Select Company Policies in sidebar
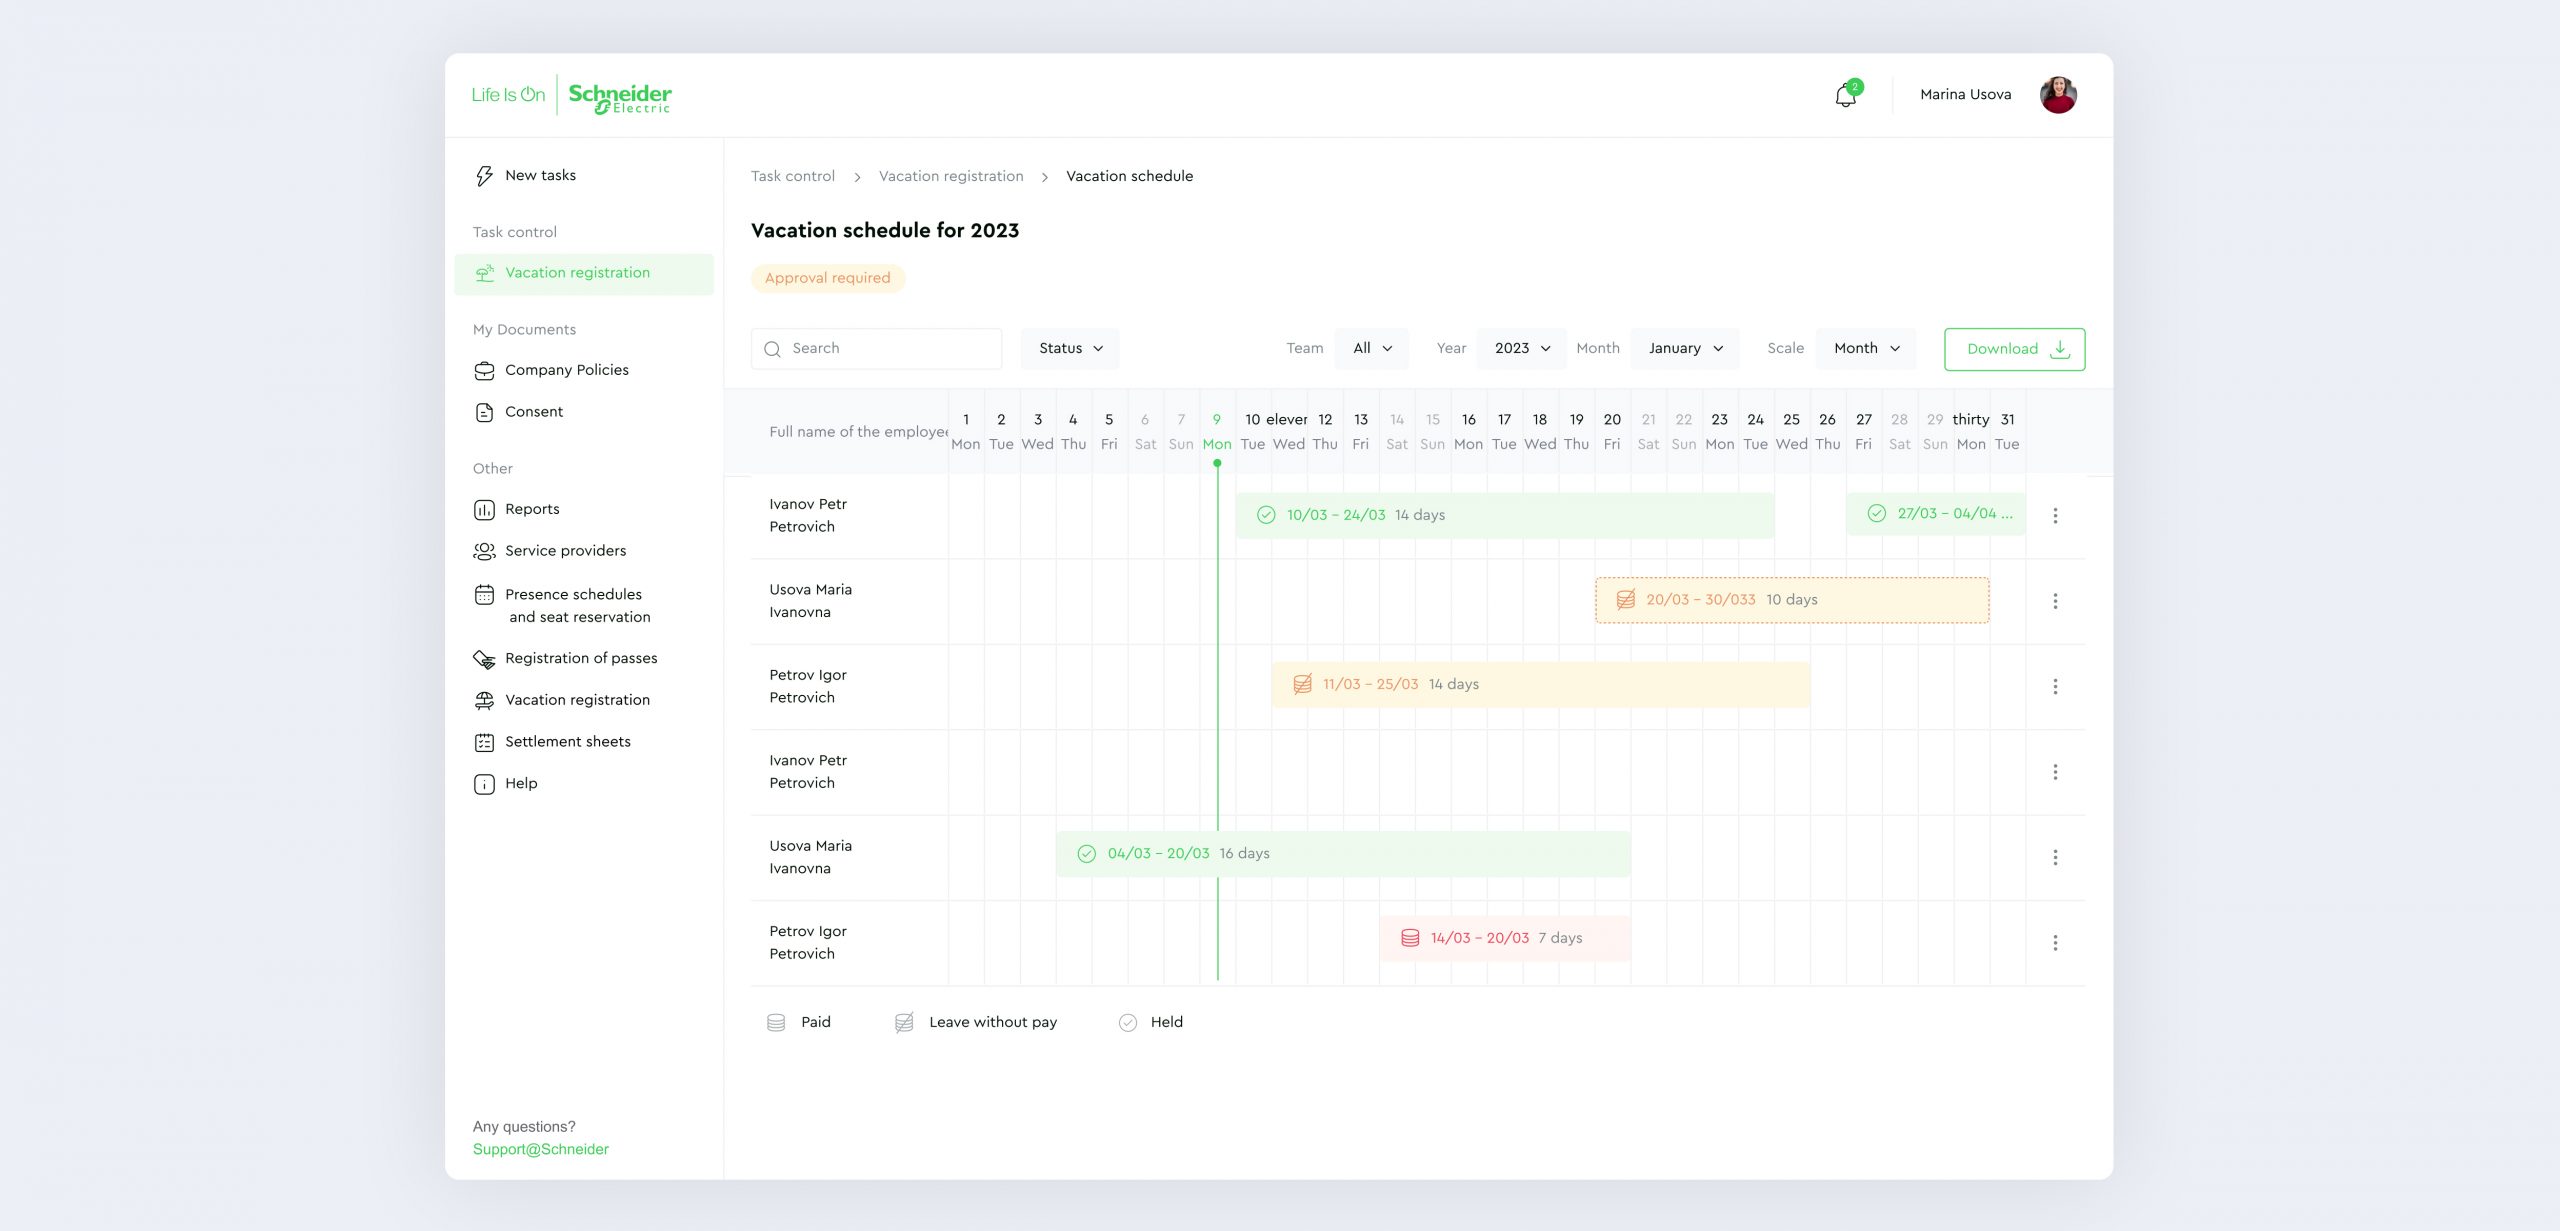Image resolution: width=2560 pixels, height=1231 pixels. click(566, 370)
